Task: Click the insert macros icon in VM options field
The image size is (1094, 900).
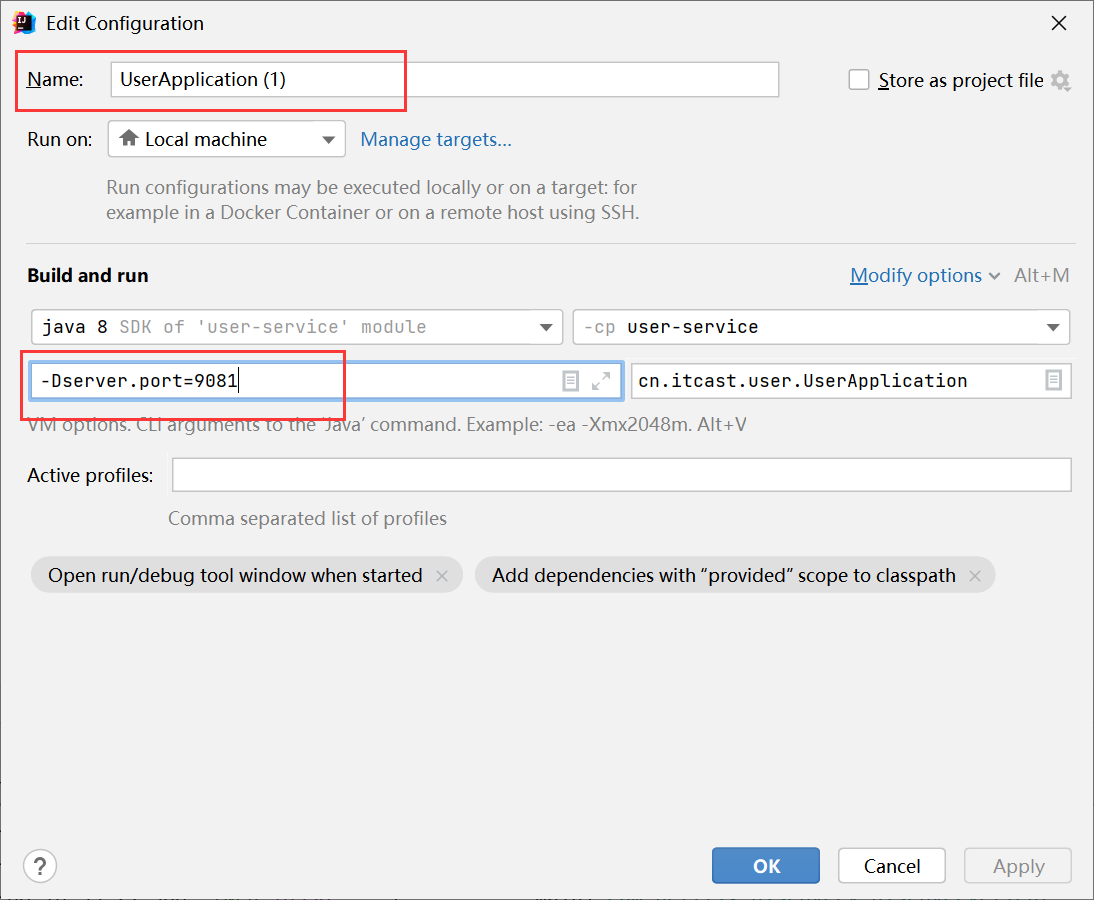Action: point(570,381)
